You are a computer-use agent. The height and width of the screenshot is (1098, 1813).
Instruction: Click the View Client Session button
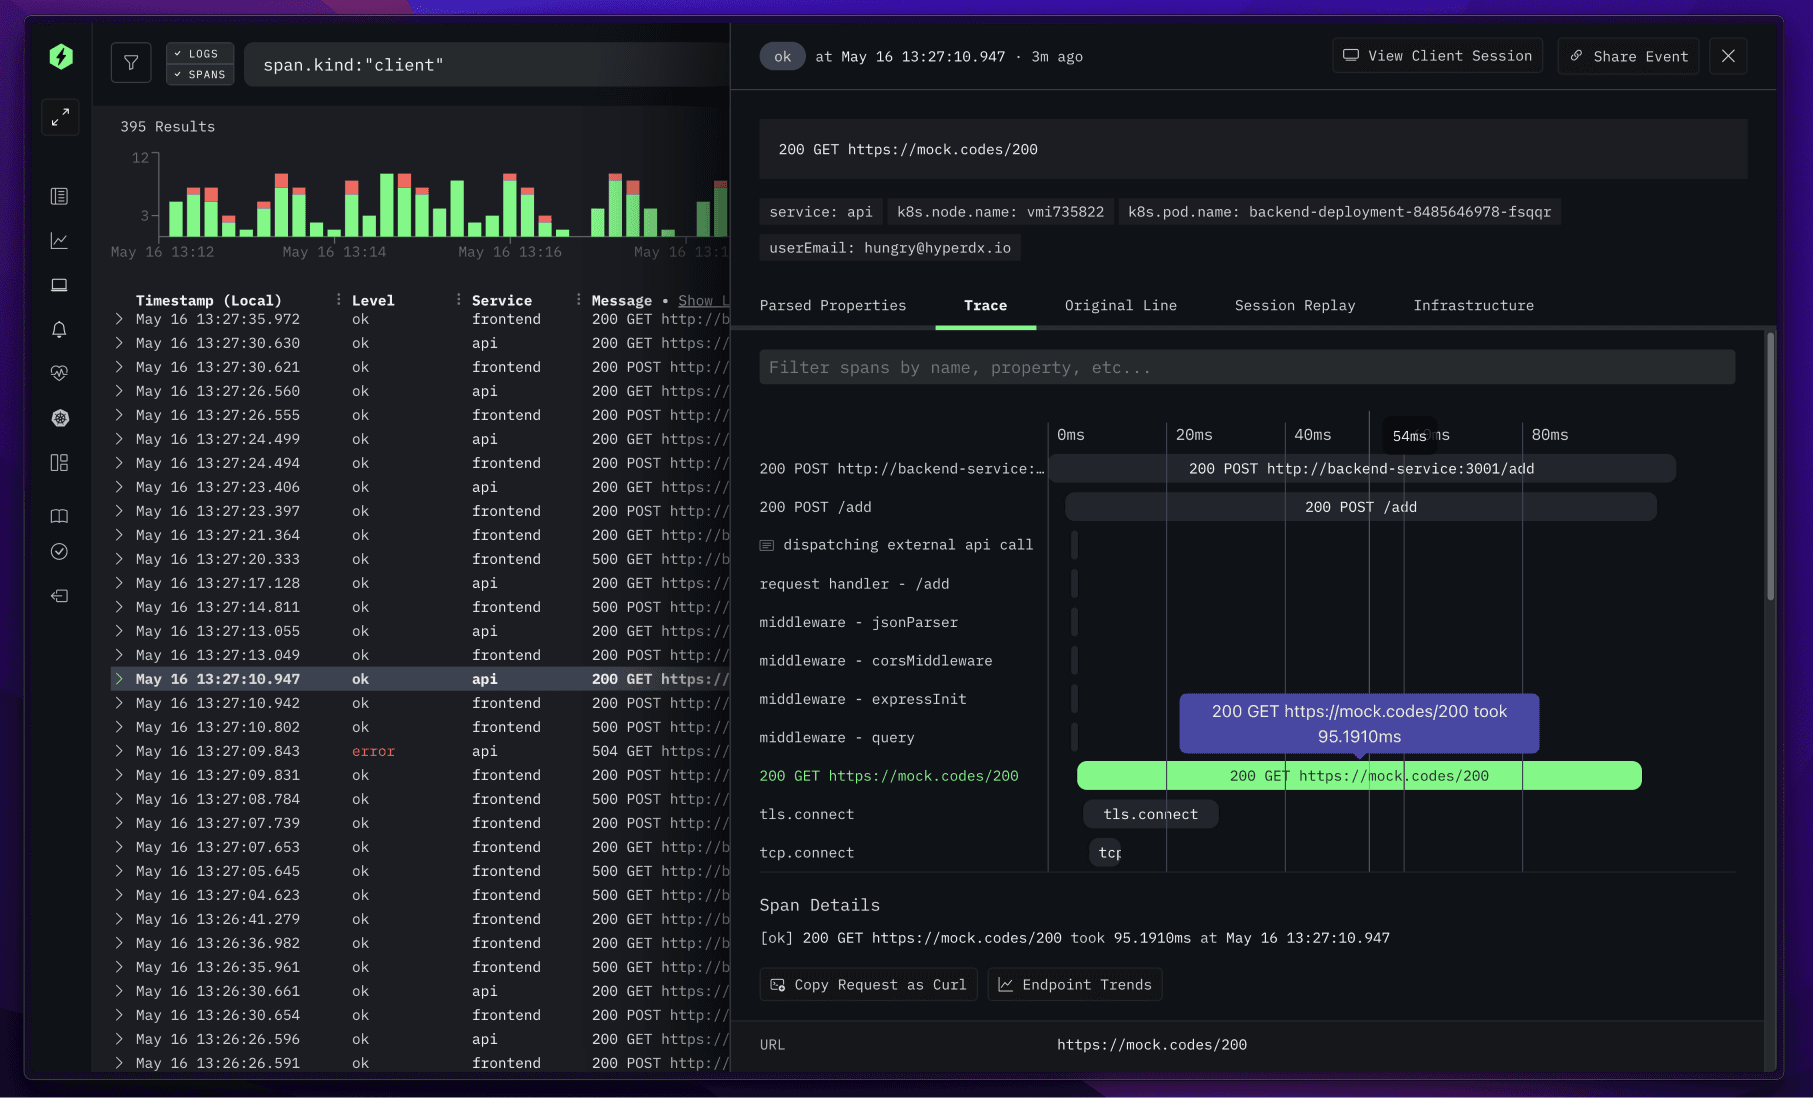point(1437,56)
